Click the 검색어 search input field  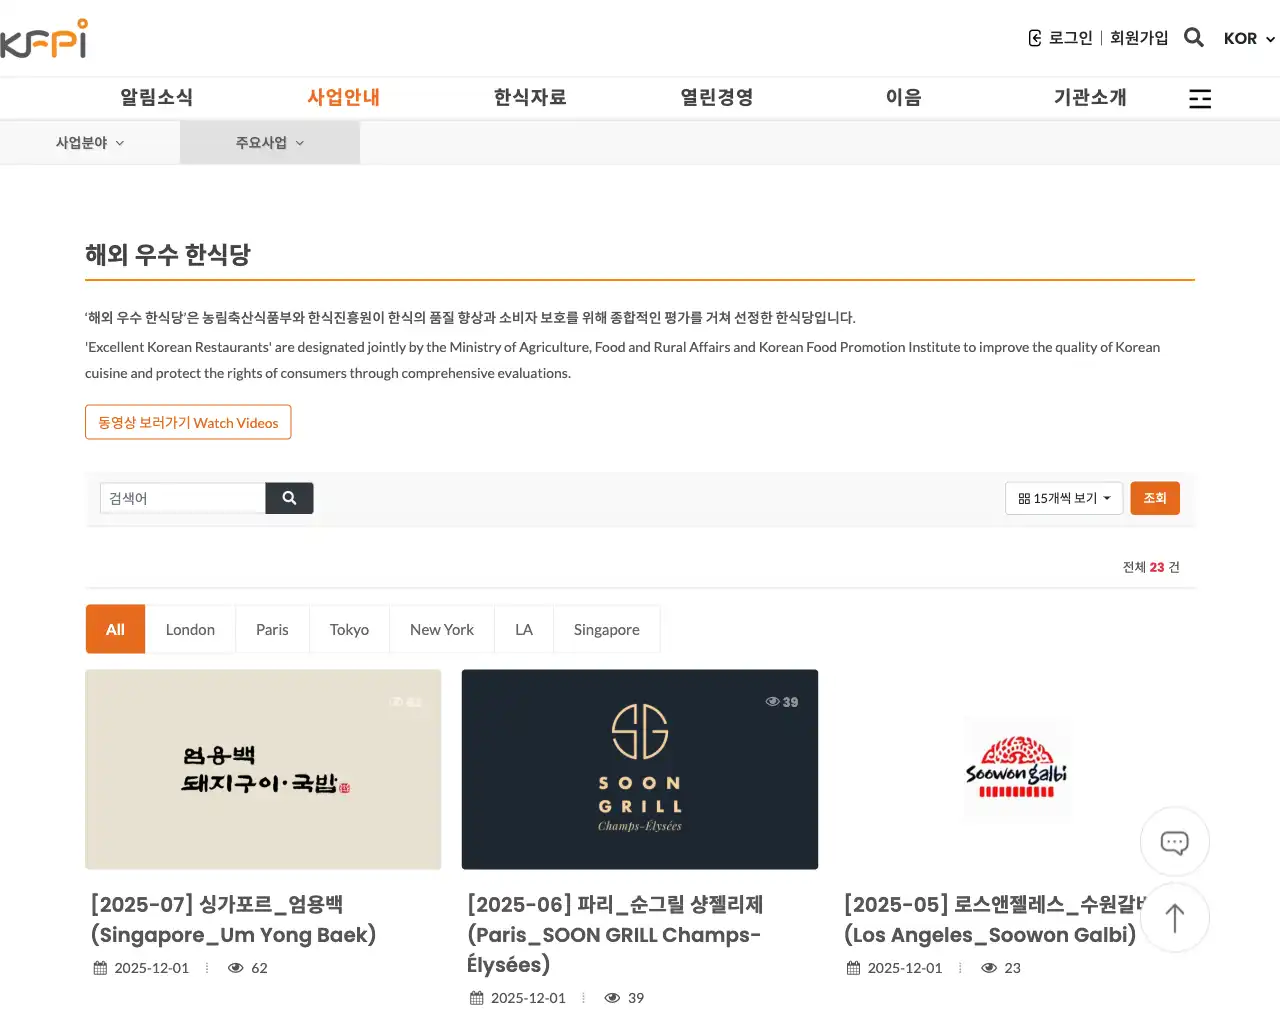click(182, 497)
